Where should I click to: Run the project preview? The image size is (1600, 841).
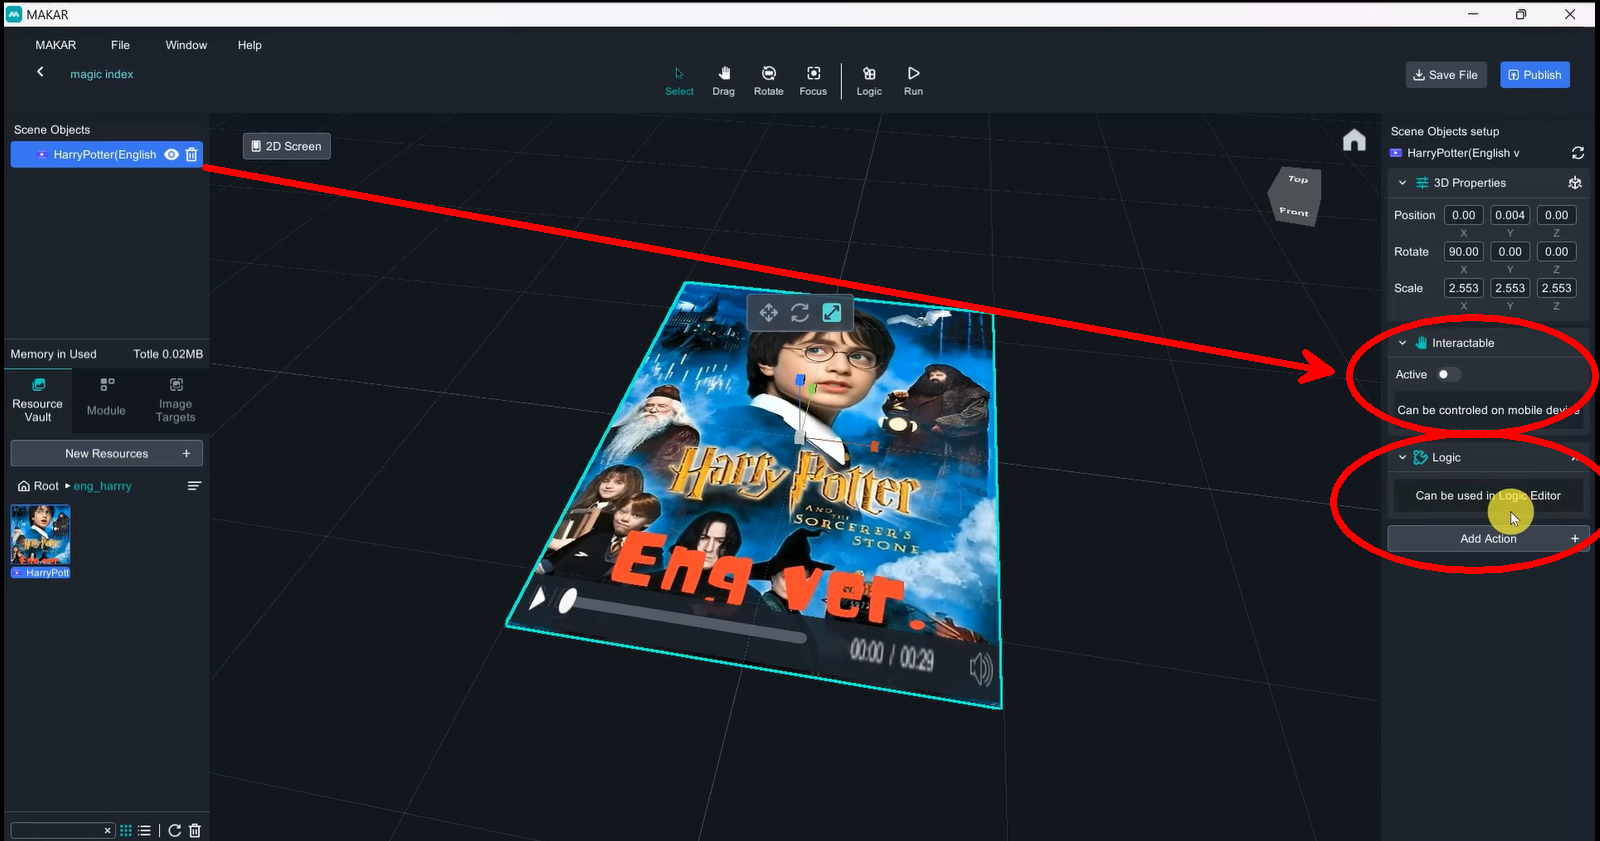(913, 80)
